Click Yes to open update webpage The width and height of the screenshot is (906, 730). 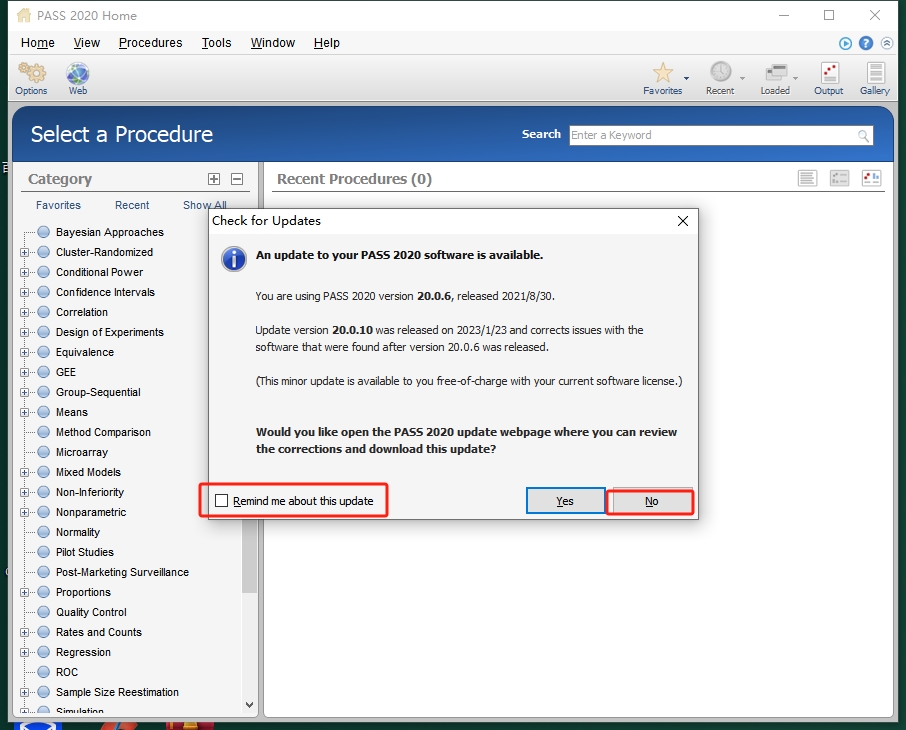point(565,501)
